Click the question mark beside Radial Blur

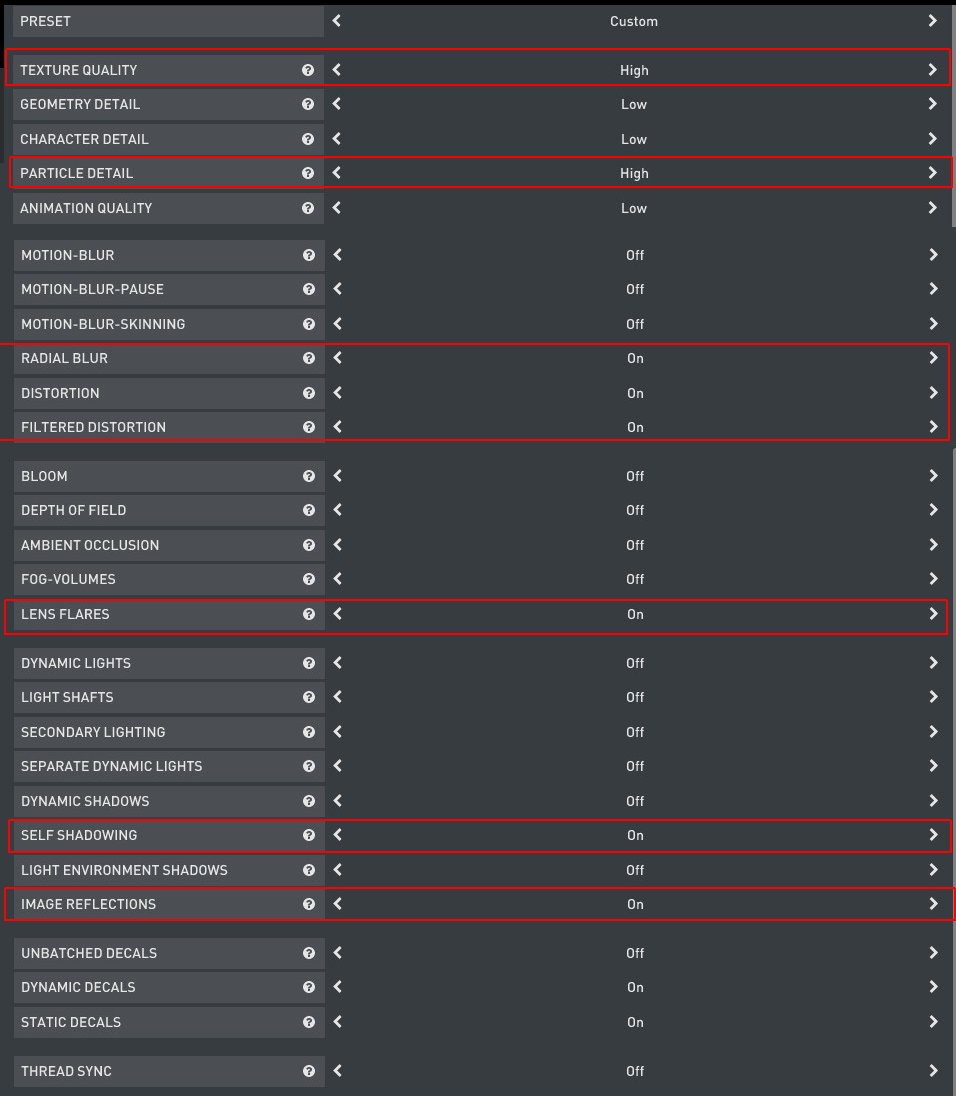[x=309, y=358]
